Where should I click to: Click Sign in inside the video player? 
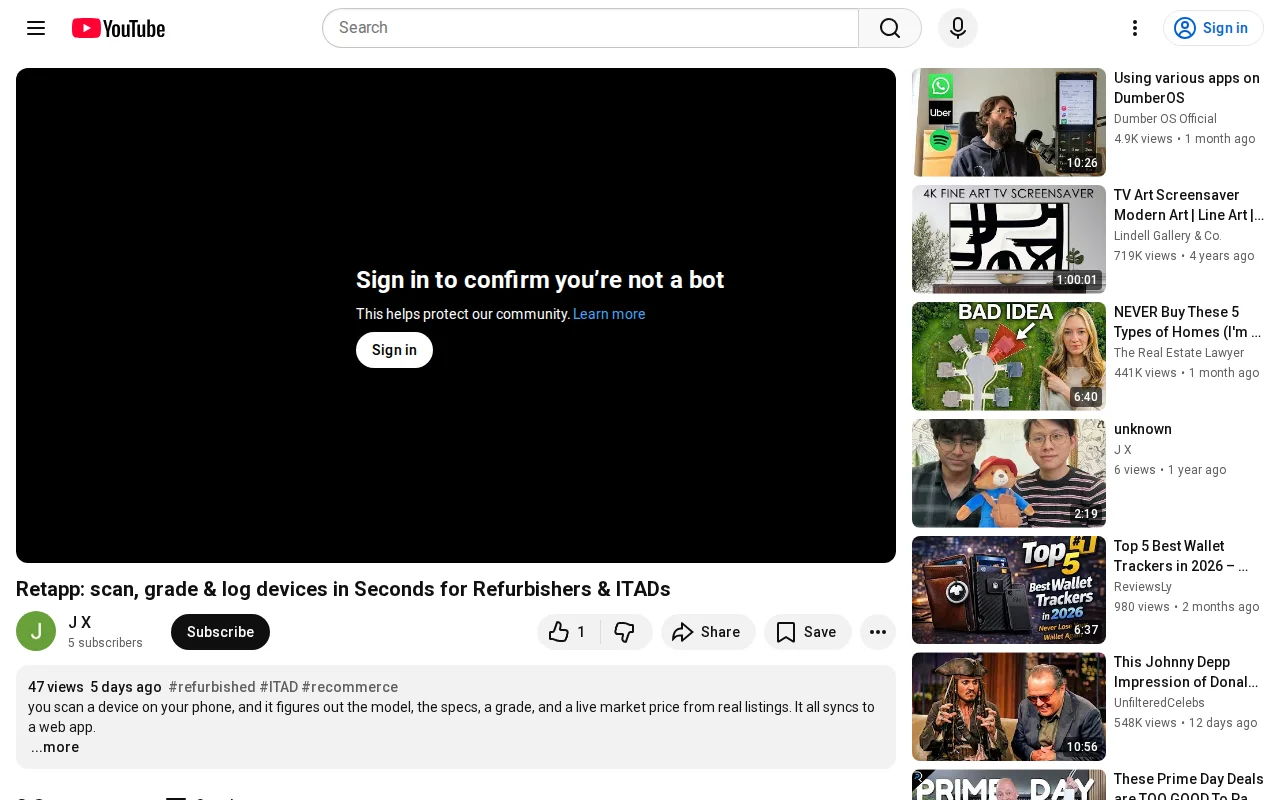394,350
